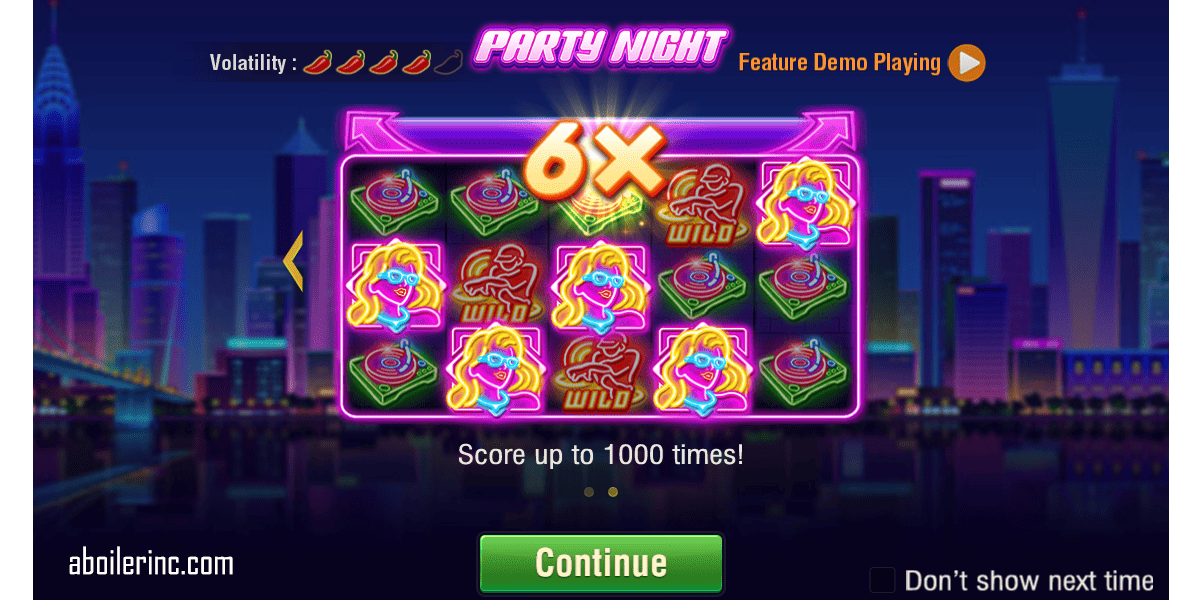Image resolution: width=1200 pixels, height=600 pixels.
Task: Select the first pagination dot
Action: click(589, 492)
